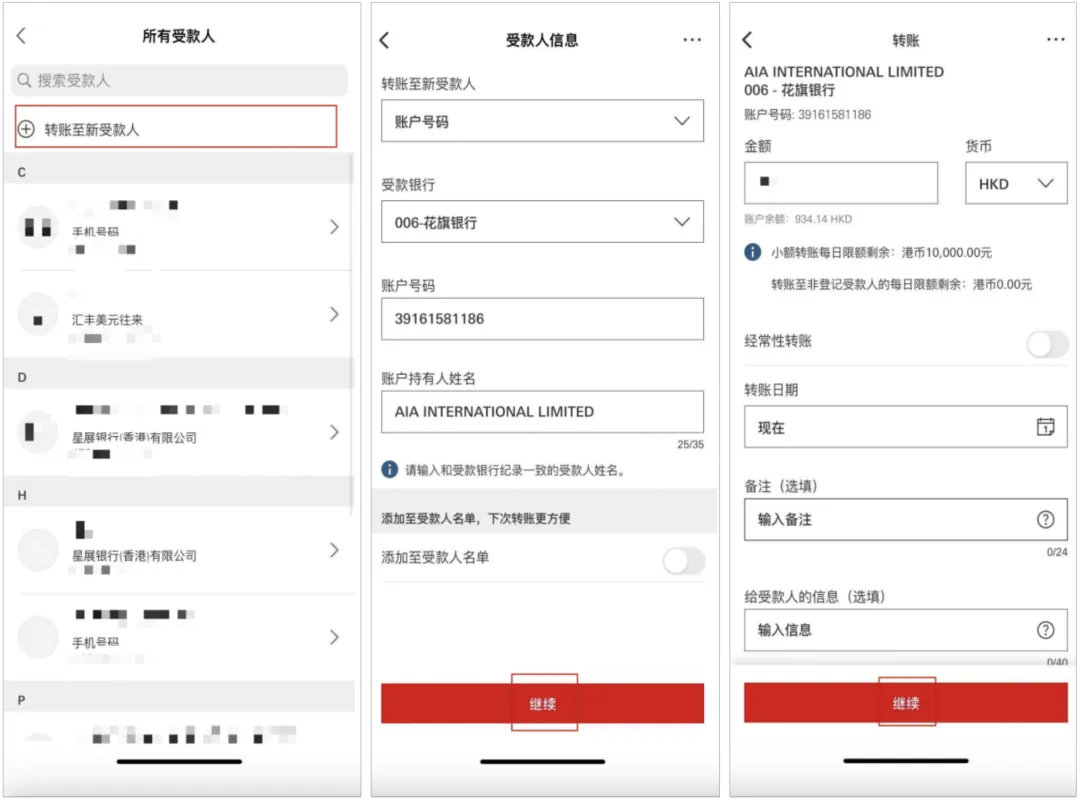The width and height of the screenshot is (1080, 800).
Task: Click the 输入备注 remarks field
Action: coord(906,520)
